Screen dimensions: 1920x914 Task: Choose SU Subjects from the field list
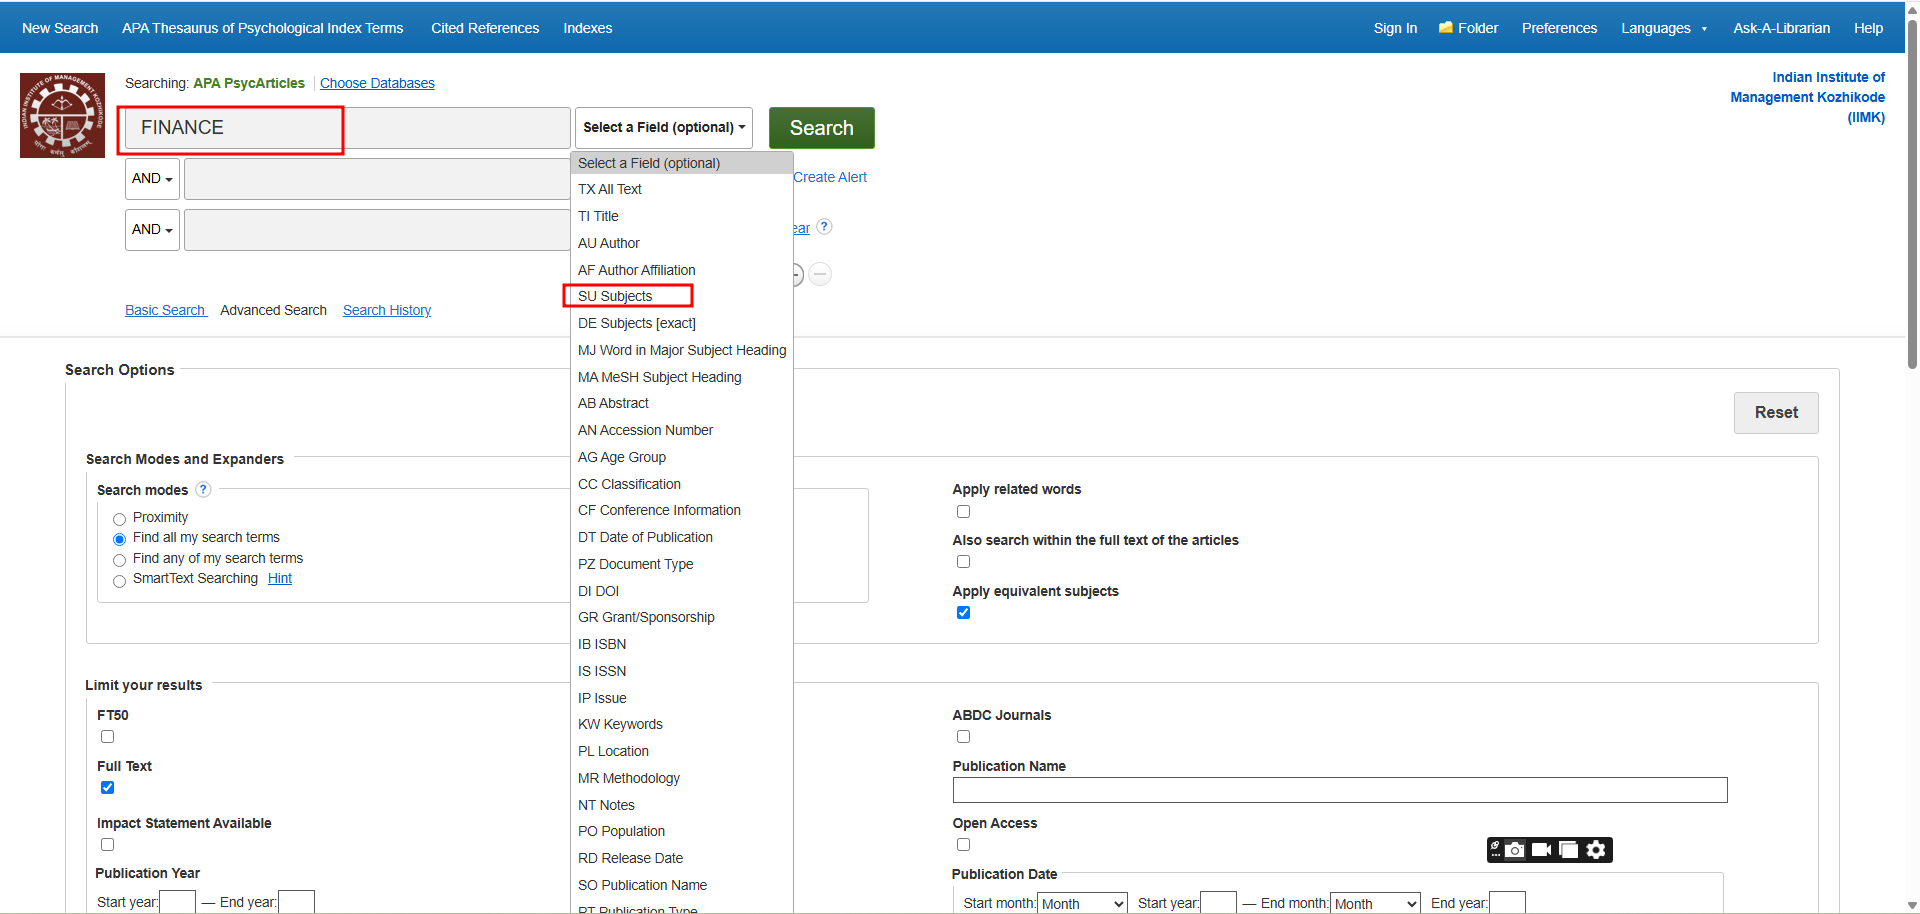pos(615,296)
